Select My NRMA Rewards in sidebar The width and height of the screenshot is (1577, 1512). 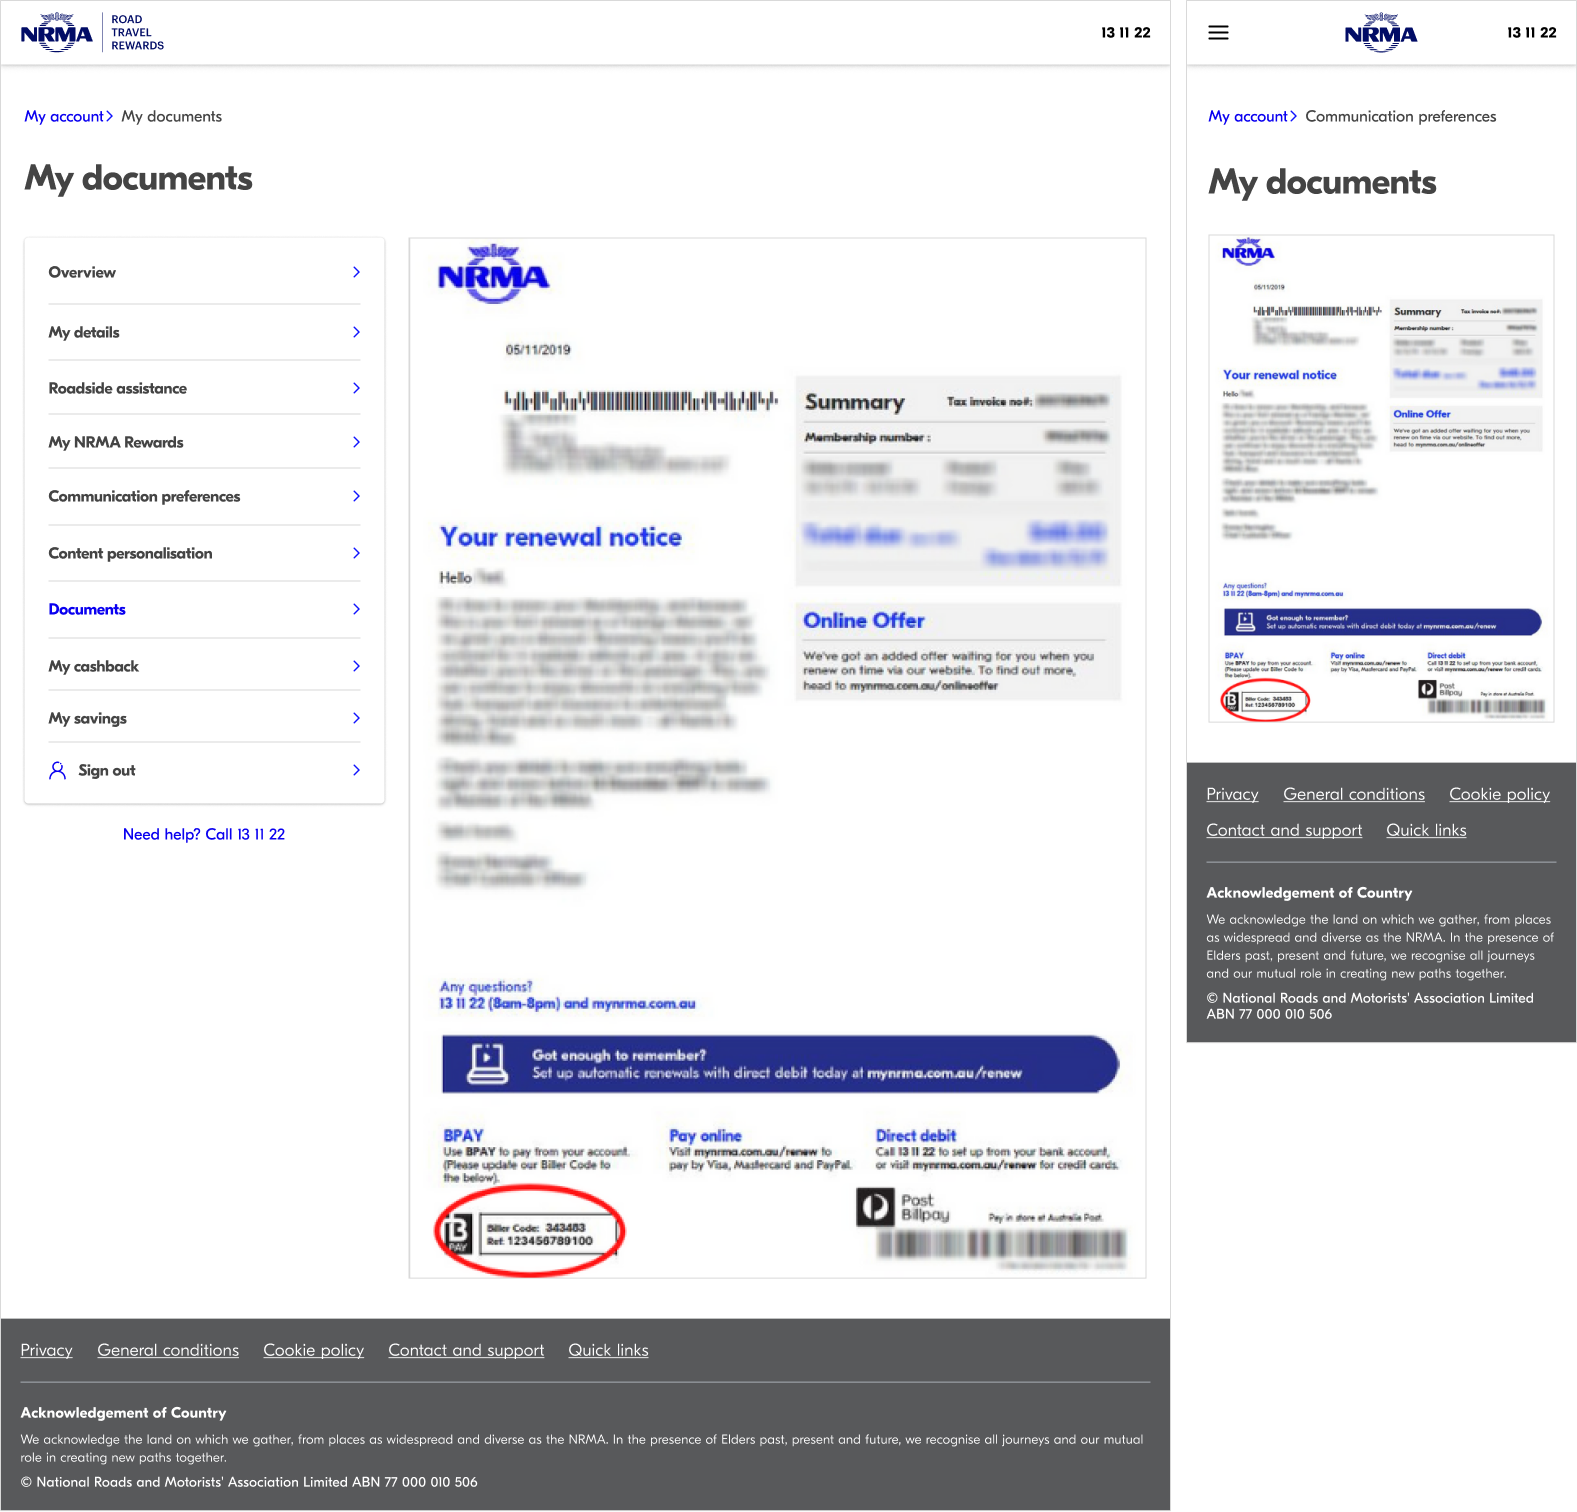point(204,442)
